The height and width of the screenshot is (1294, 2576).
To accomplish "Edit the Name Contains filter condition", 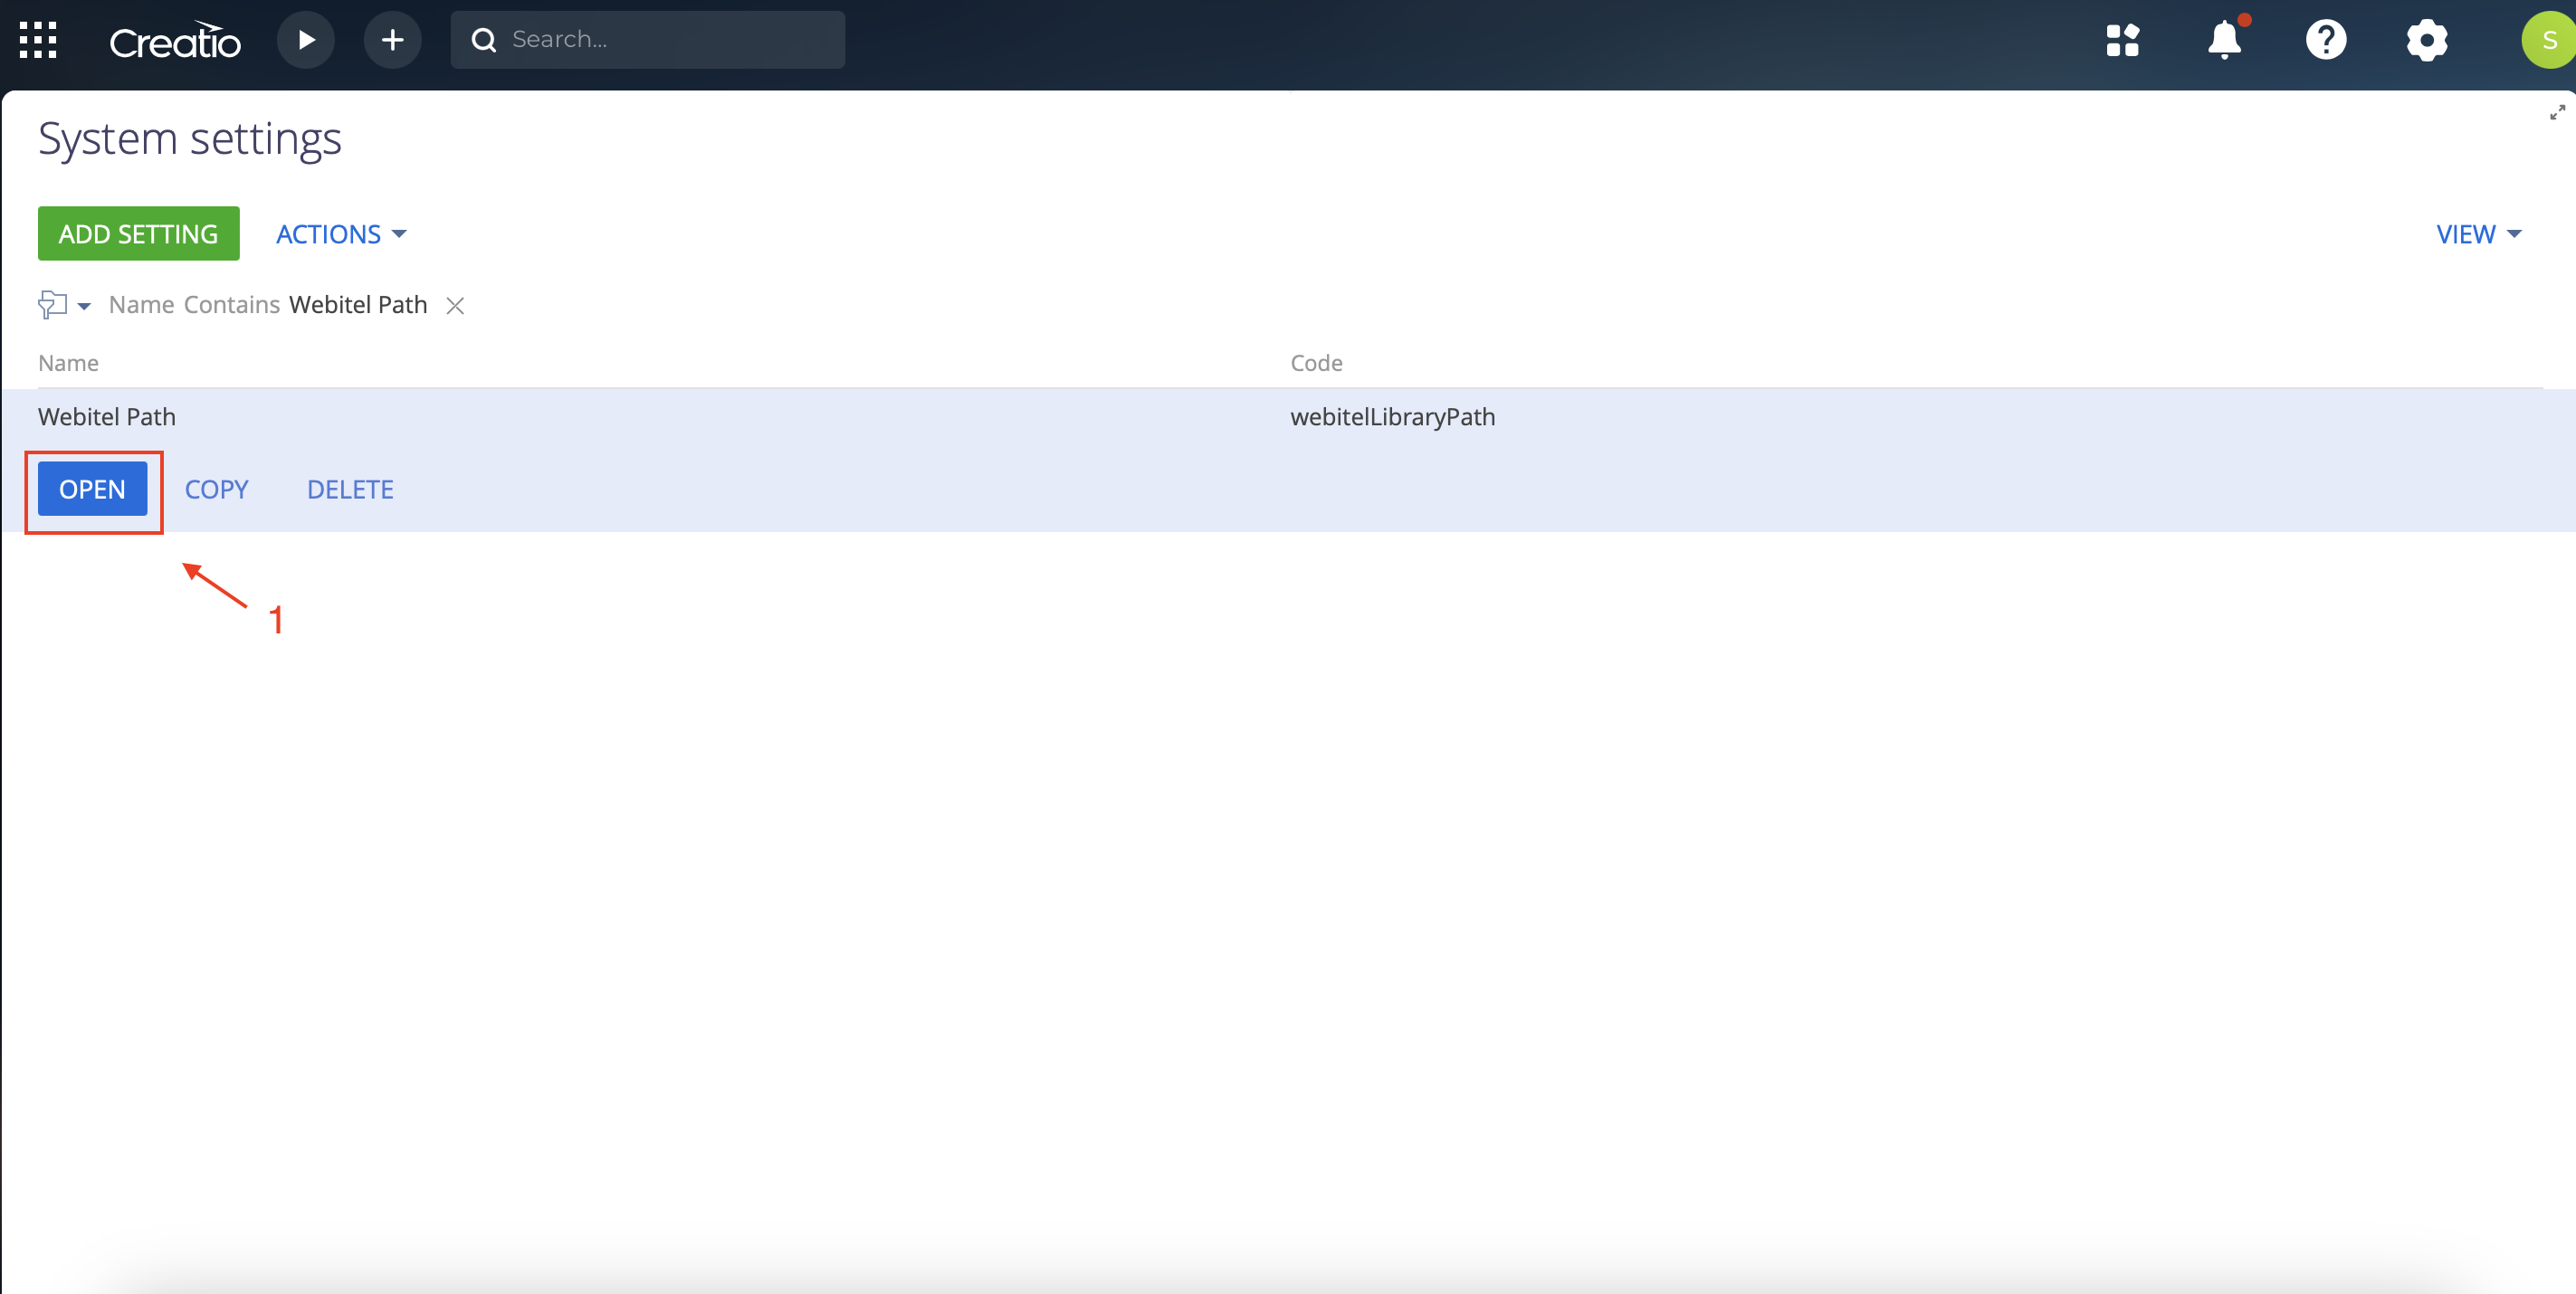I will 268,305.
